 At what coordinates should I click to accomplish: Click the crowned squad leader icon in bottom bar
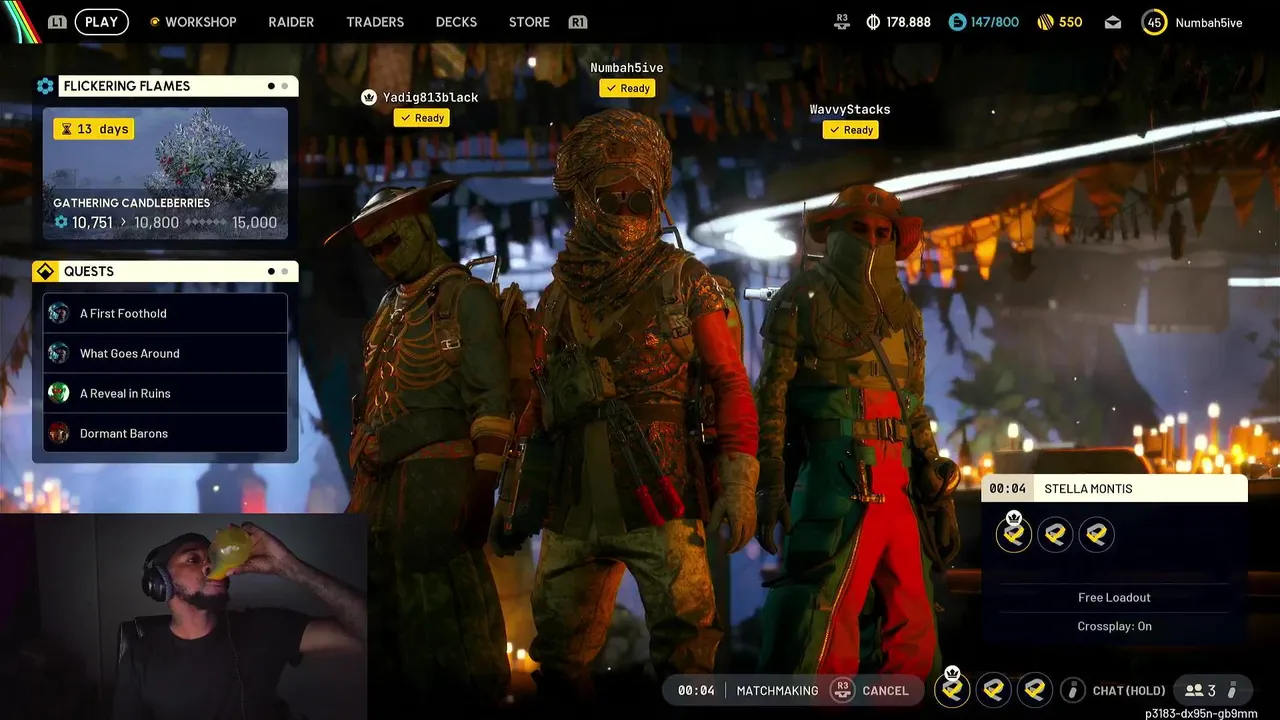(952, 688)
